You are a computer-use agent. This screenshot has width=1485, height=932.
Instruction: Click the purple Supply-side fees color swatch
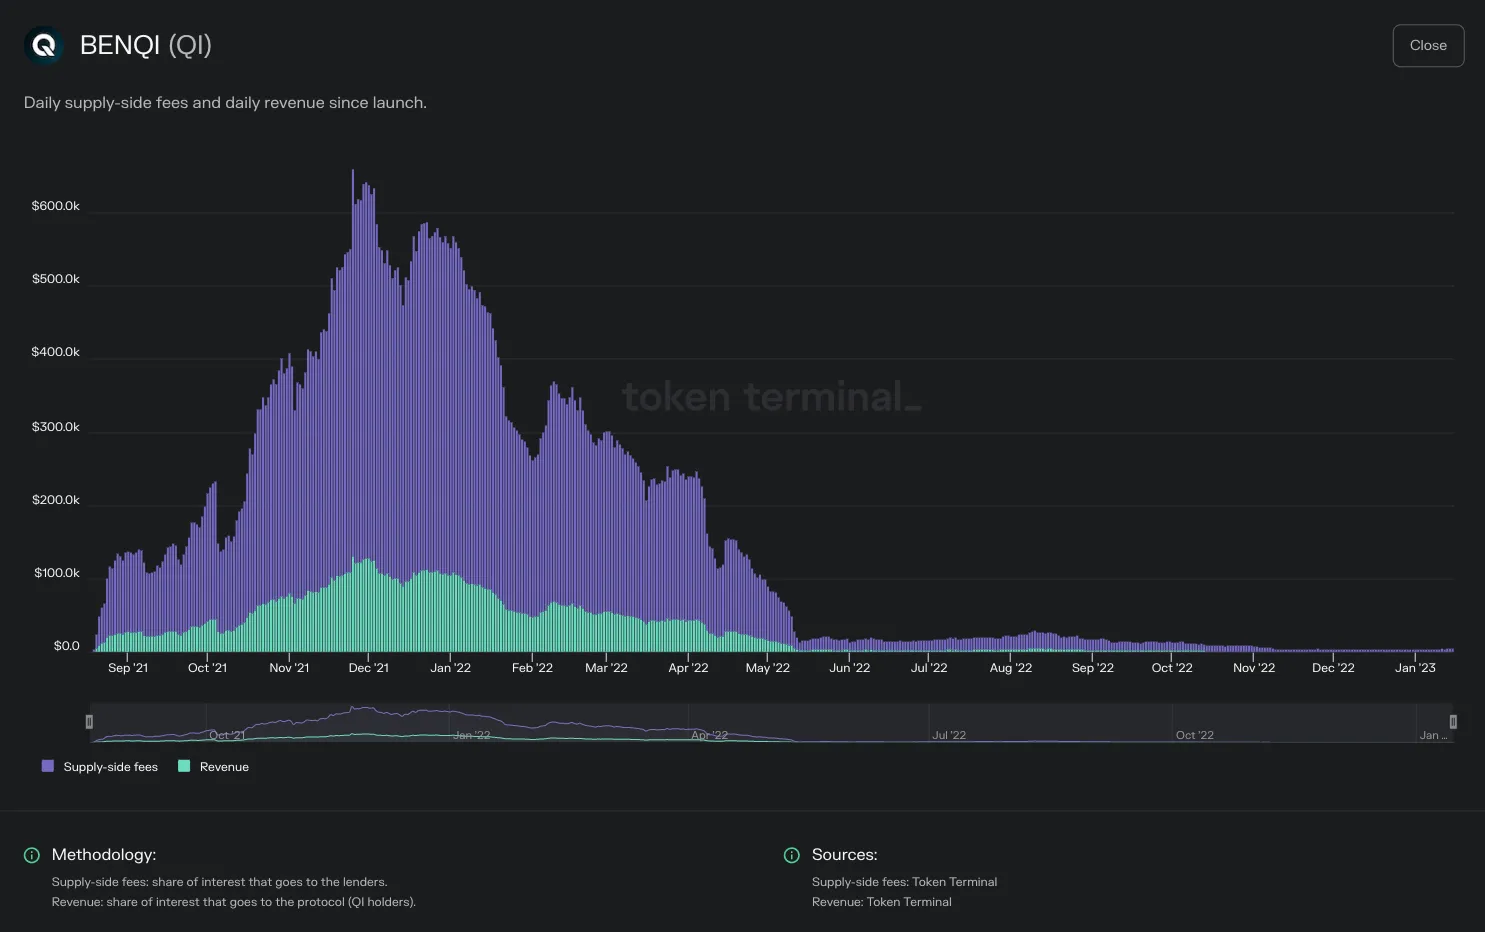48,766
